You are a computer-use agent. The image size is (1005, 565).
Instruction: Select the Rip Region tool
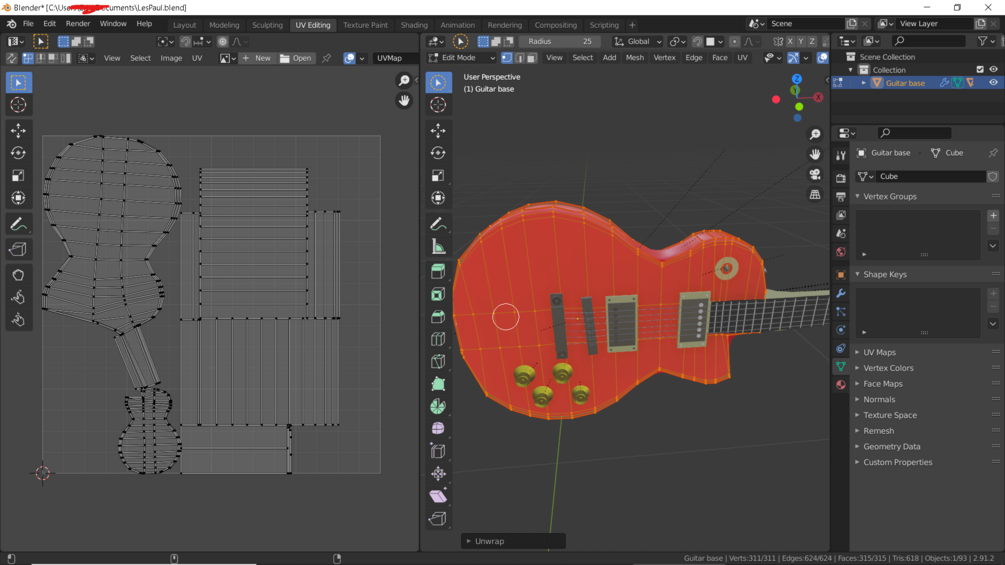(x=438, y=518)
